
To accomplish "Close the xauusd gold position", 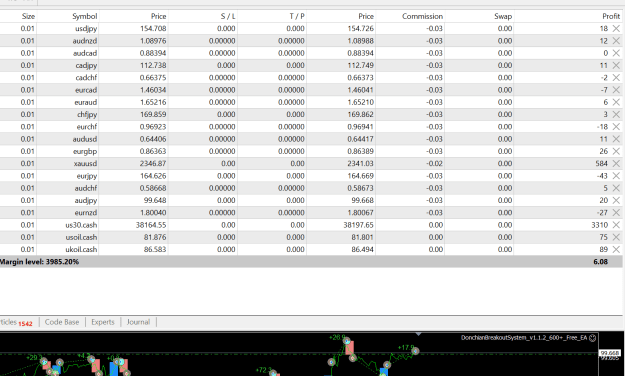I will point(616,163).
